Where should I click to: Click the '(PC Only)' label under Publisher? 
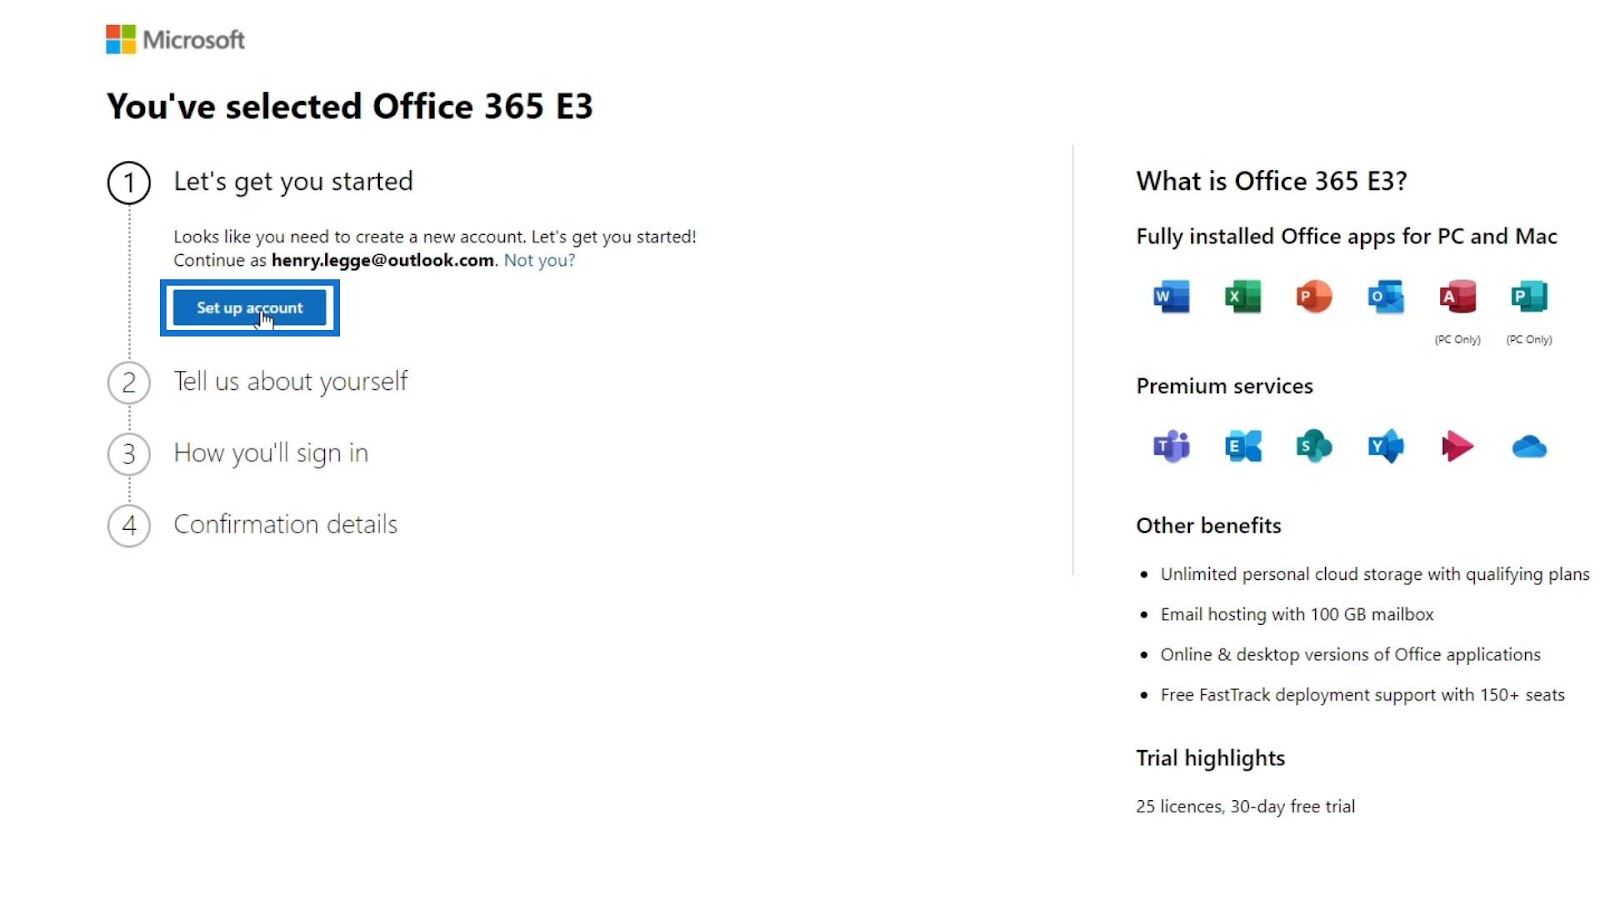tap(1529, 340)
